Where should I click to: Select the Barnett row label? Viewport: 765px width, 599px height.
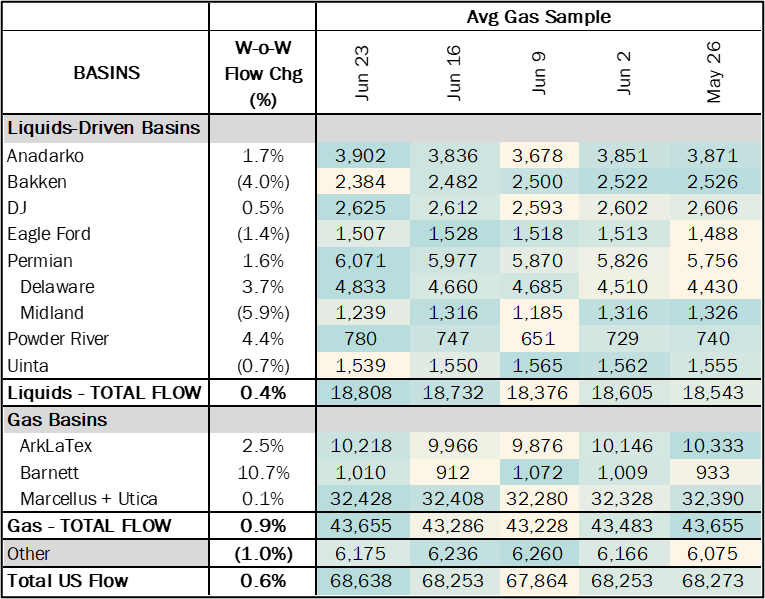[x=50, y=472]
